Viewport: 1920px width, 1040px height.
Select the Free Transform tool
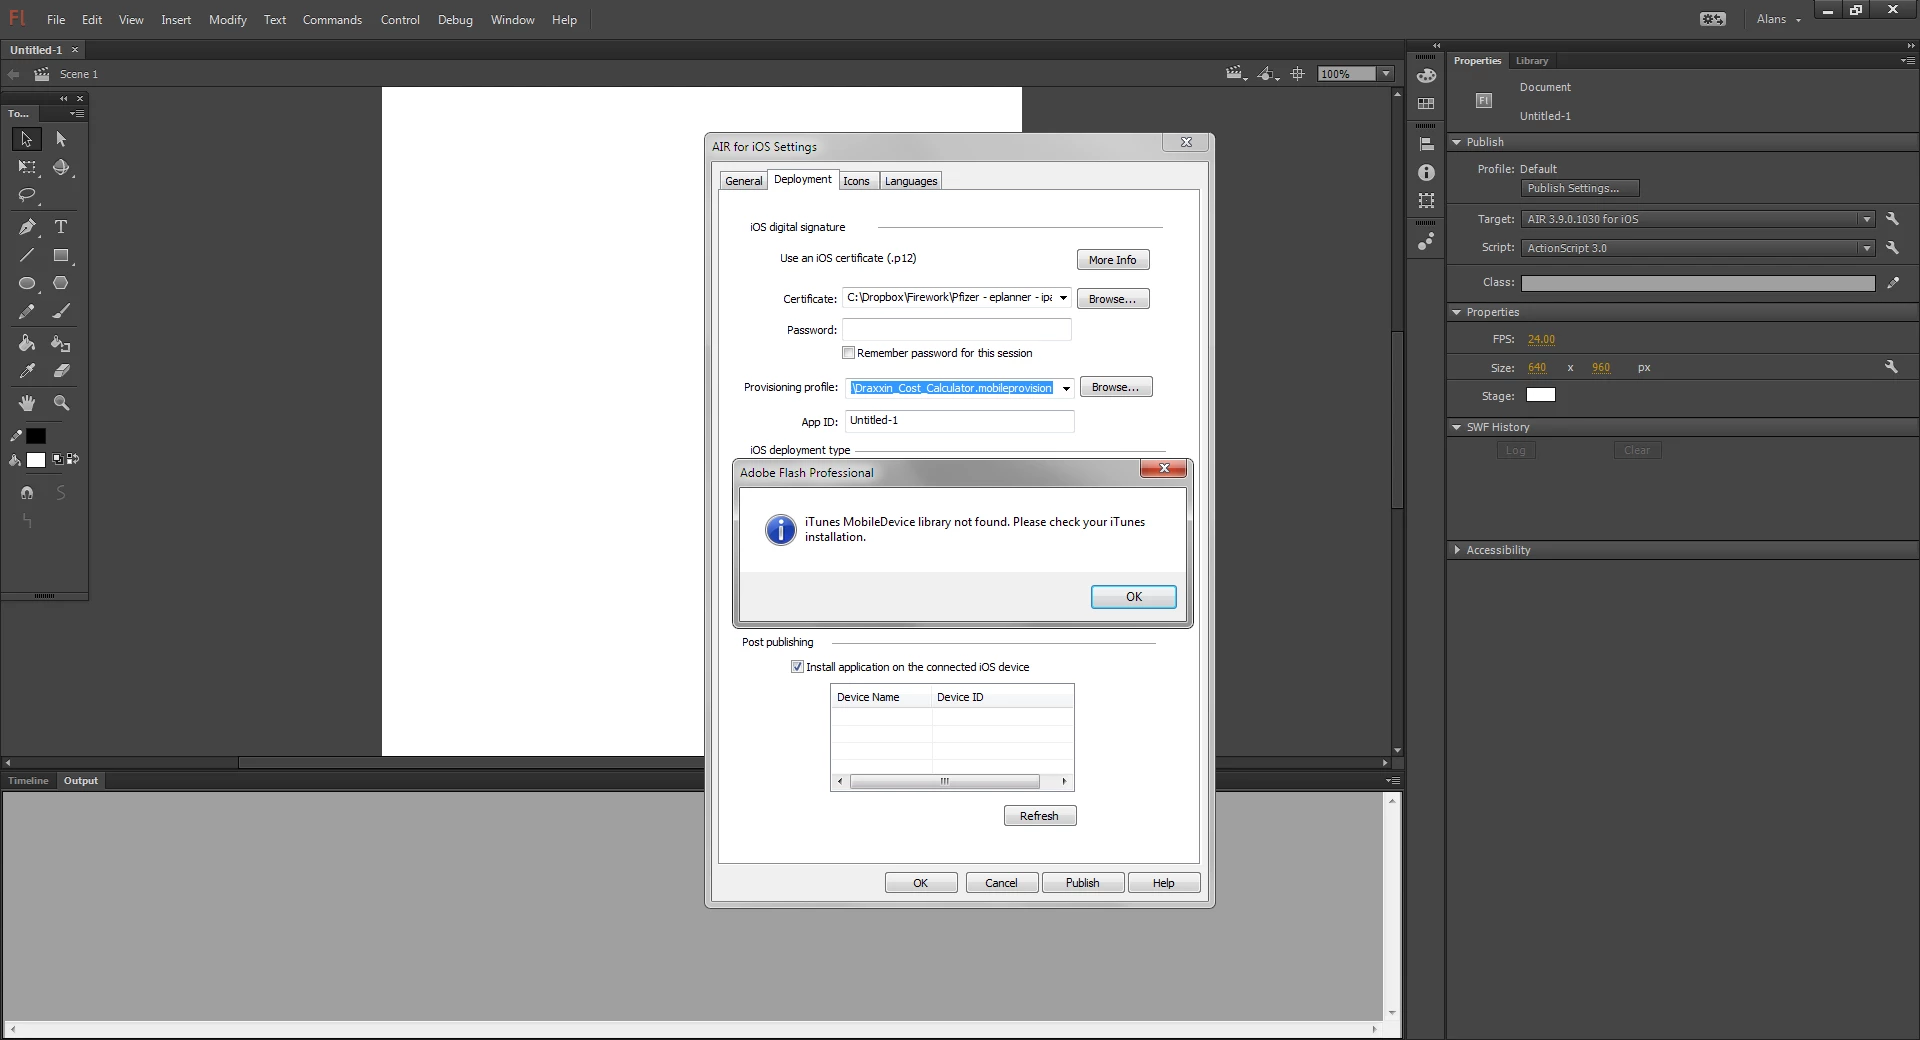(x=27, y=167)
